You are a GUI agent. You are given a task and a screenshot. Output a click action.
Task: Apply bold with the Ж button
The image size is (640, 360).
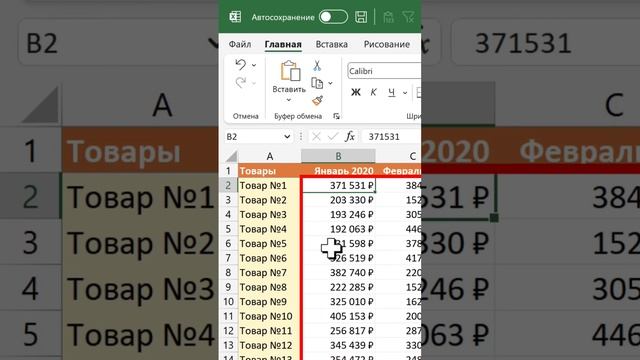point(356,93)
